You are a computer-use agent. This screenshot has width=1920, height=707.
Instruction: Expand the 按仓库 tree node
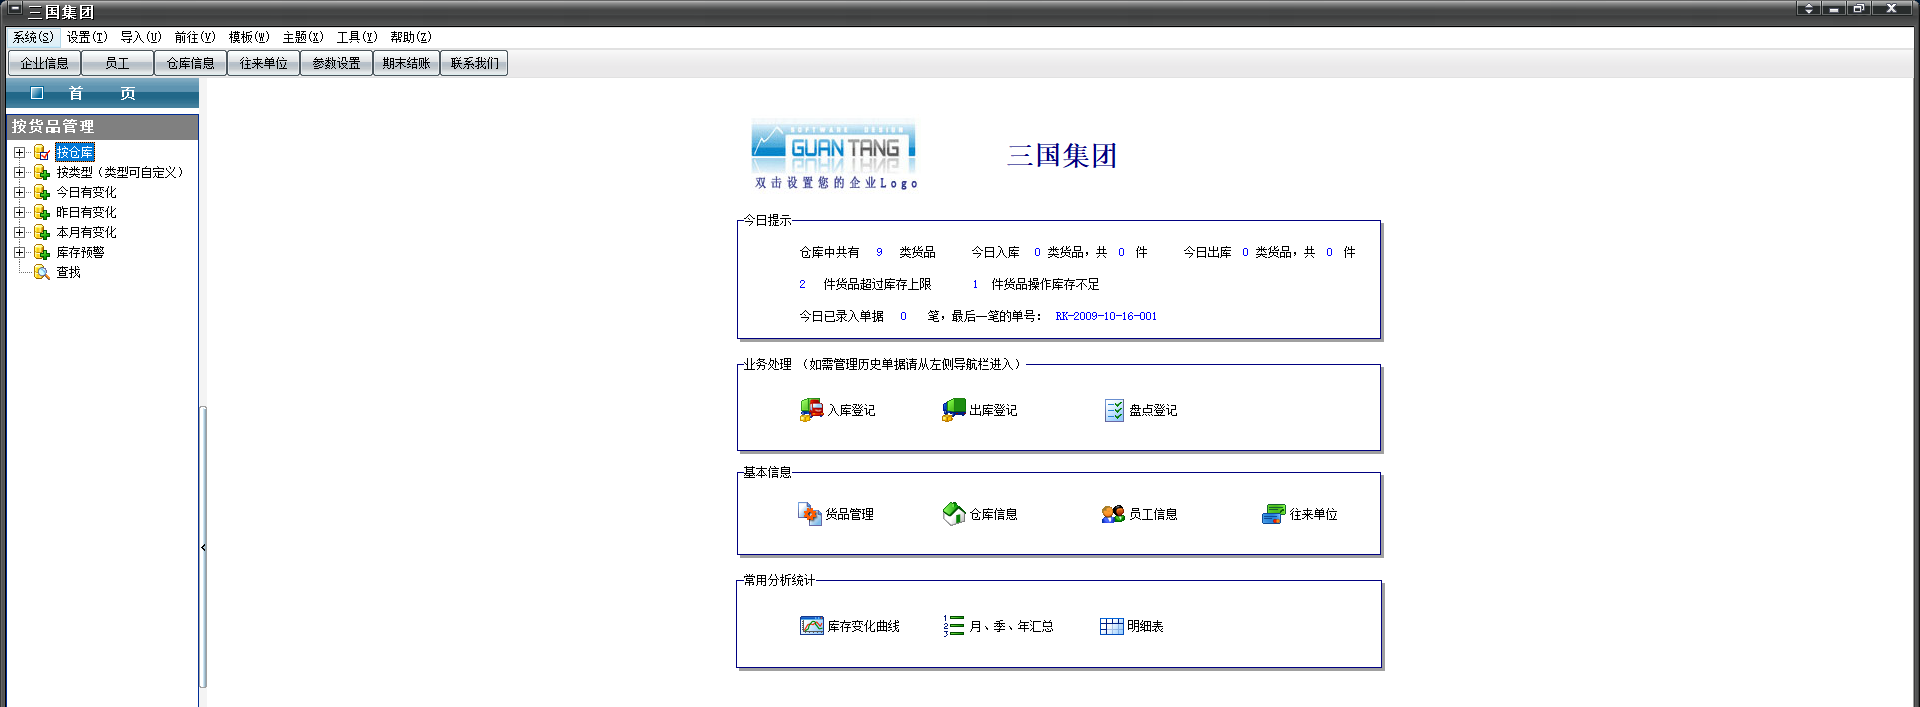(19, 152)
